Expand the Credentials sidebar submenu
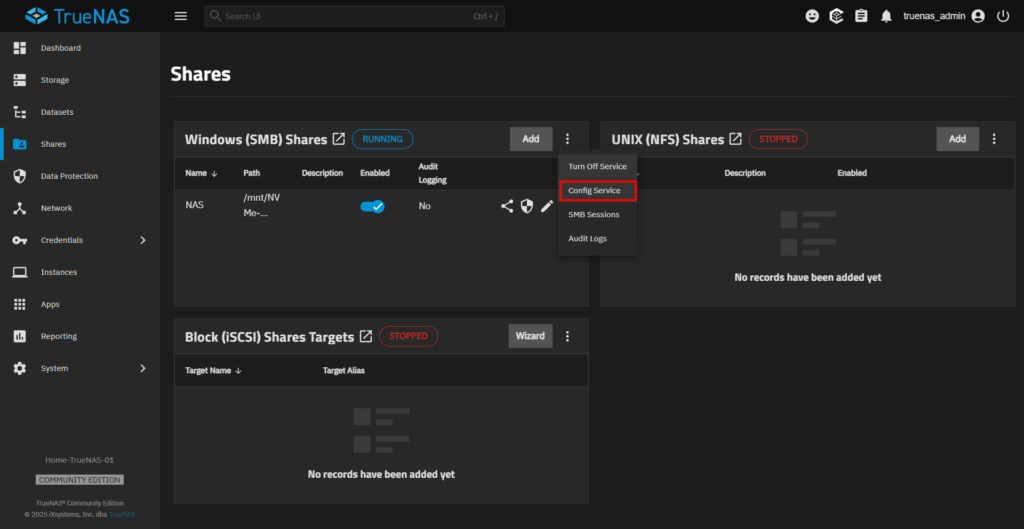 point(142,240)
